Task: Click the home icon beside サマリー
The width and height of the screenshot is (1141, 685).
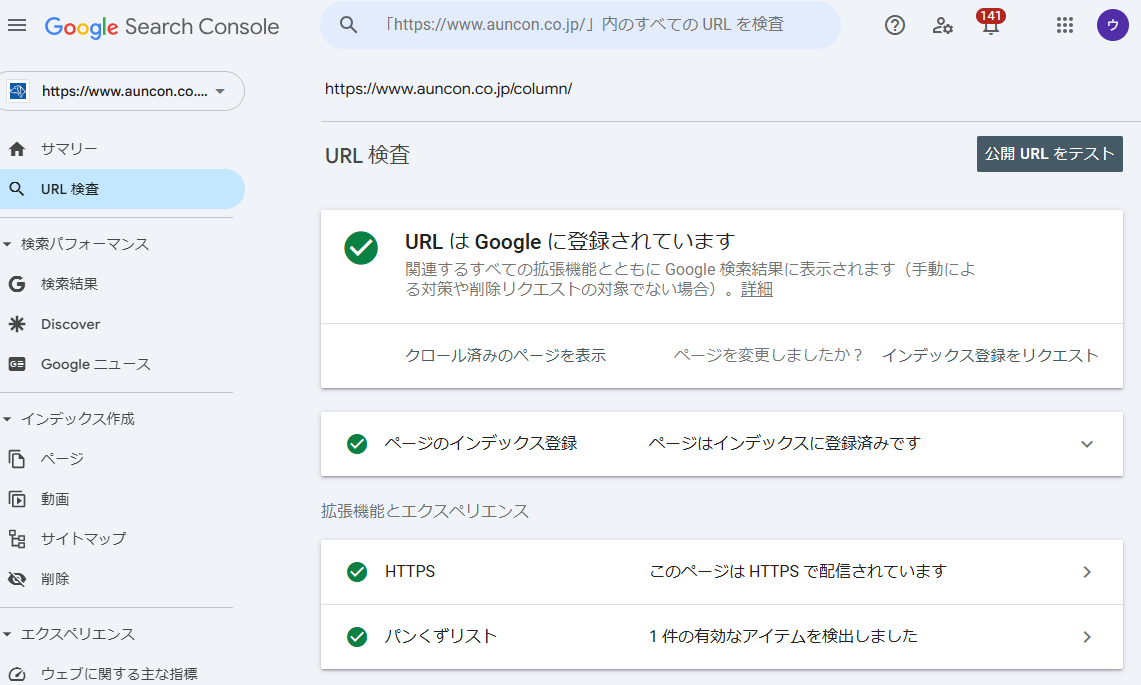Action: click(x=17, y=149)
